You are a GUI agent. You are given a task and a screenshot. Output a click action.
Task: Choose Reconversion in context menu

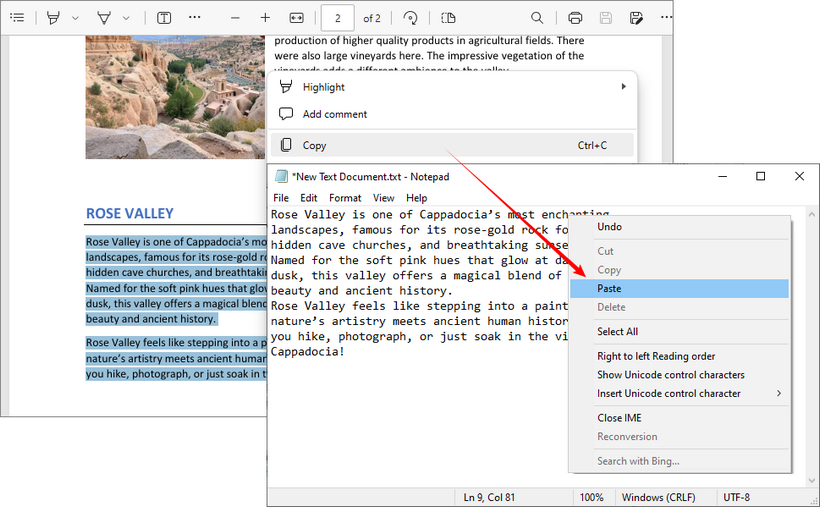tap(680, 437)
